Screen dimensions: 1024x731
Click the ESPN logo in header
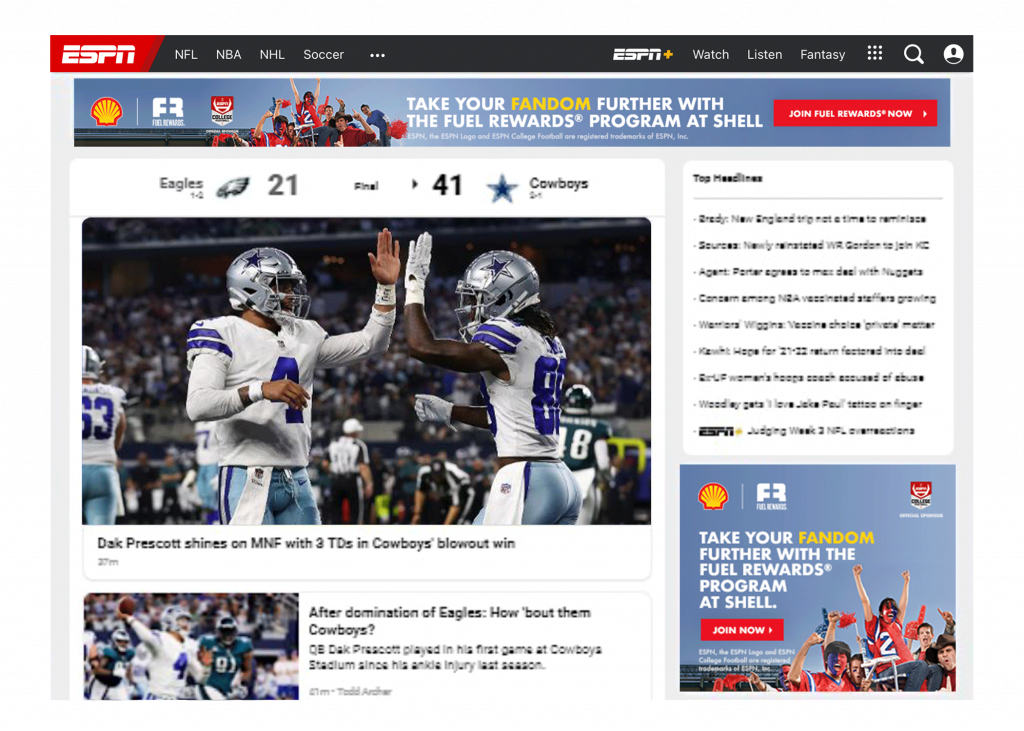(x=99, y=55)
